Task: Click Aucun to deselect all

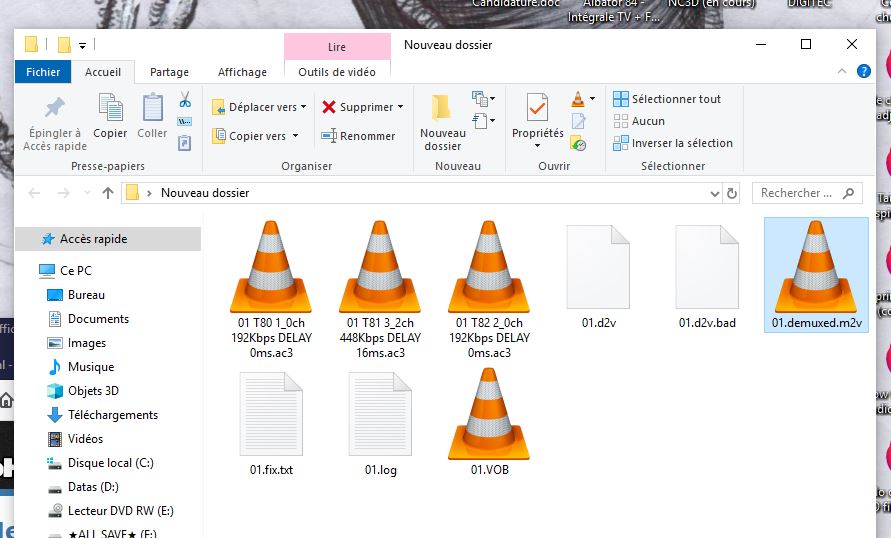Action: pos(639,121)
